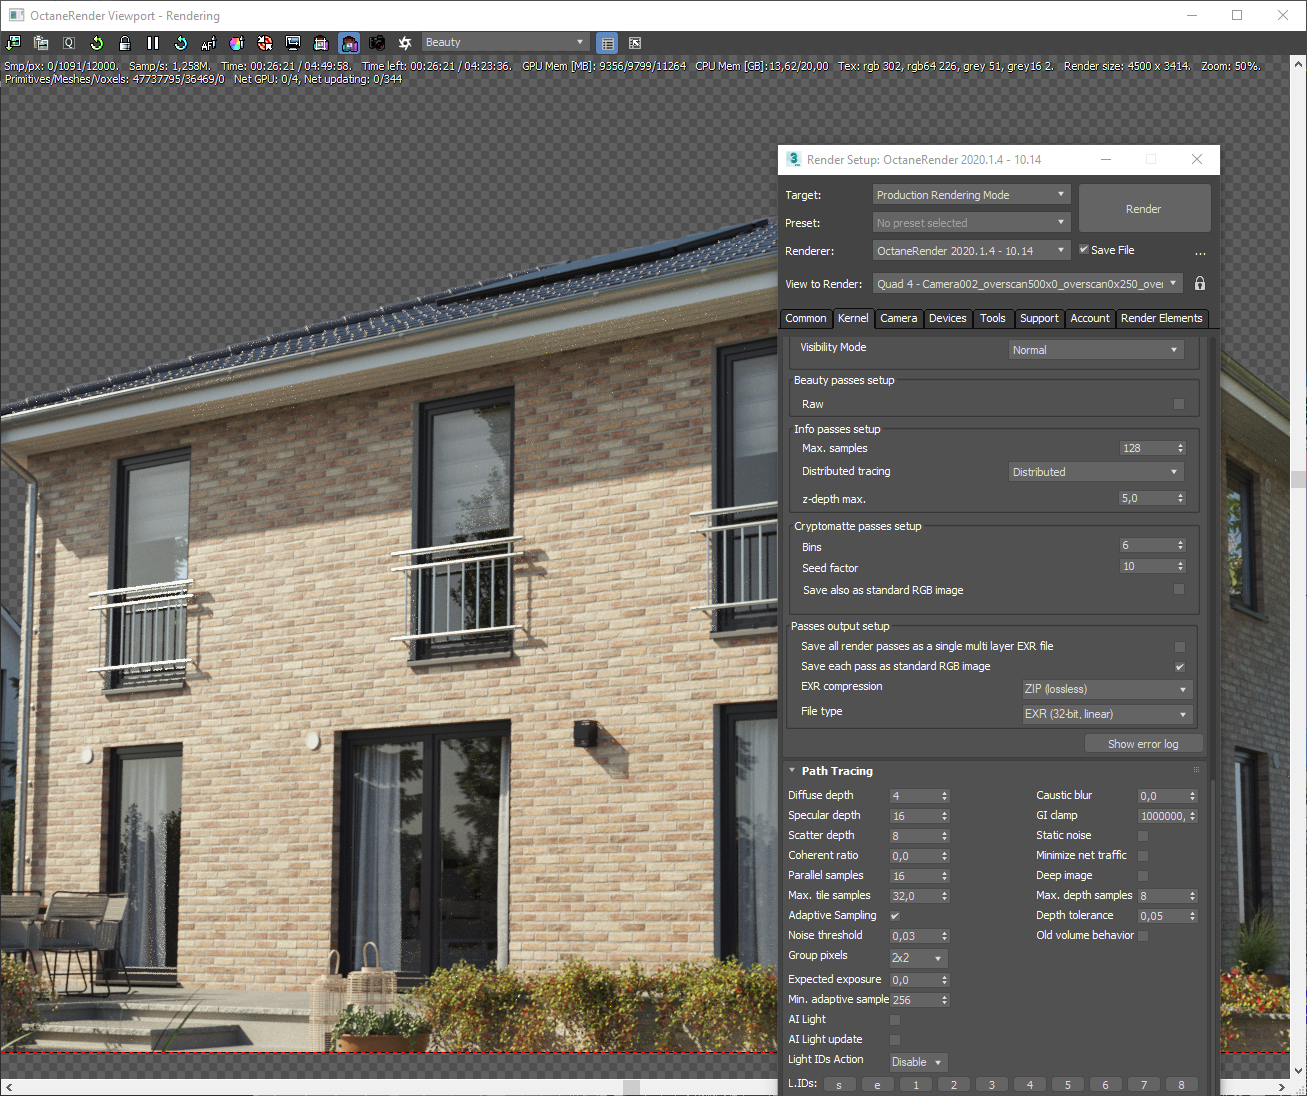Maximize the OctaneRender Viewport window

(x=1237, y=15)
